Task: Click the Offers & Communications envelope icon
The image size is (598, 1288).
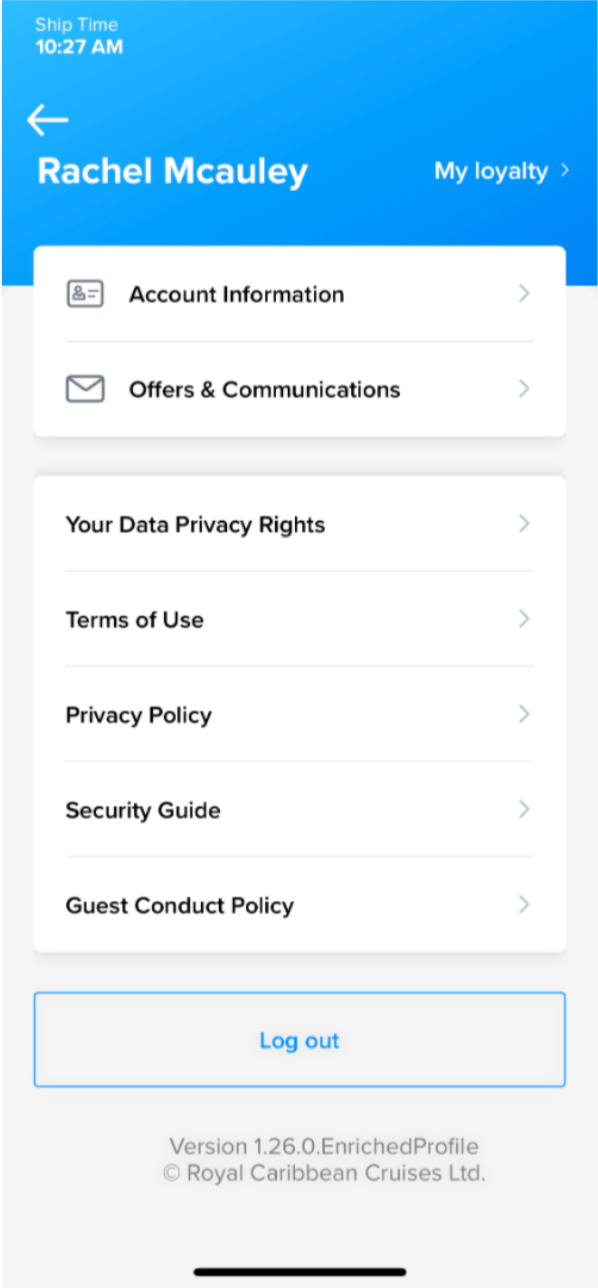Action: 85,389
